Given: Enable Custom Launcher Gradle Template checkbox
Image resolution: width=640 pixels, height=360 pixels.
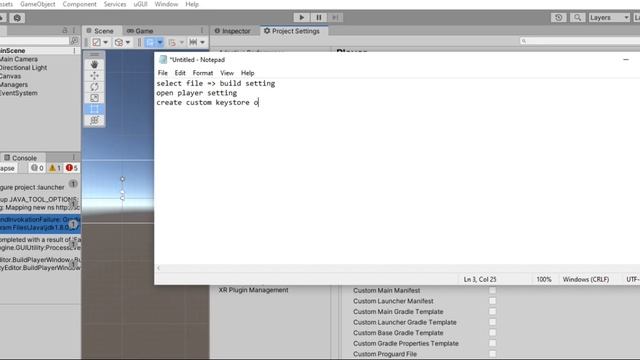Looking at the screenshot, I should 493,322.
